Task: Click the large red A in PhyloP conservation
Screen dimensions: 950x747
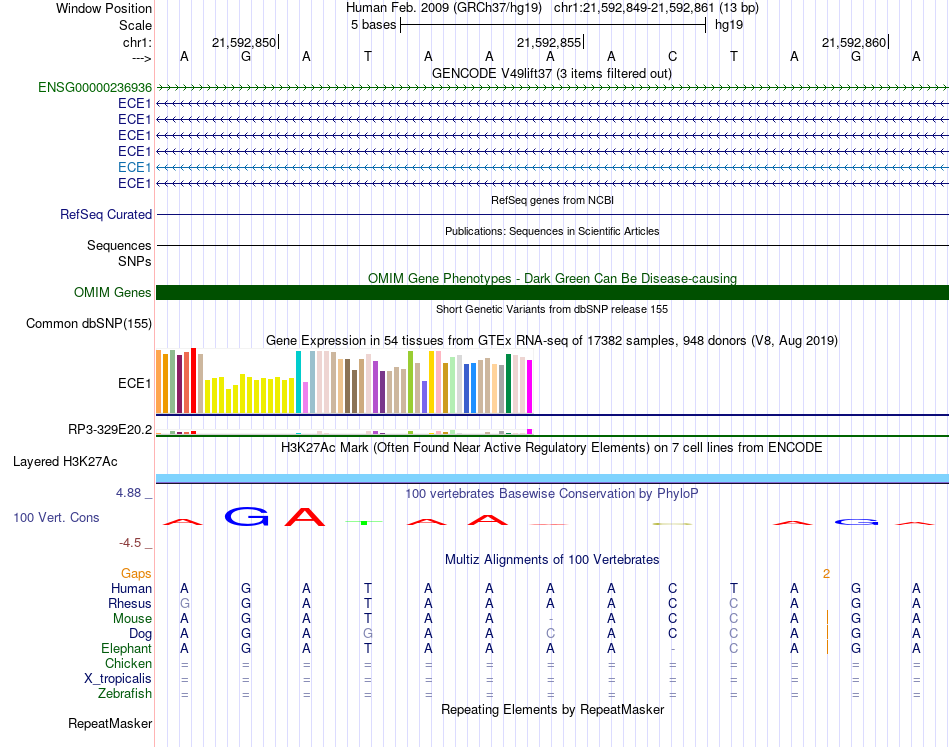Action: tap(305, 517)
